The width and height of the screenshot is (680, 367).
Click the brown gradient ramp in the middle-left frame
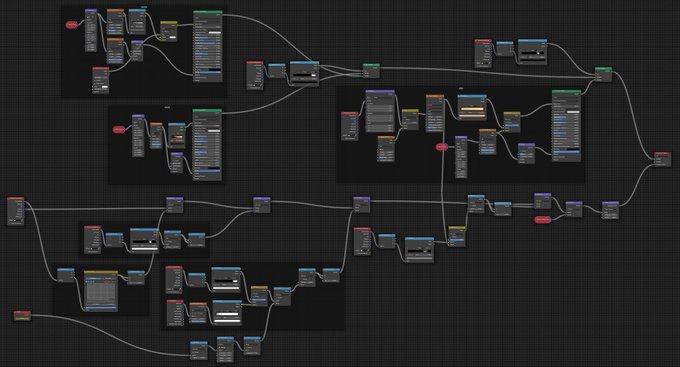tap(177, 138)
